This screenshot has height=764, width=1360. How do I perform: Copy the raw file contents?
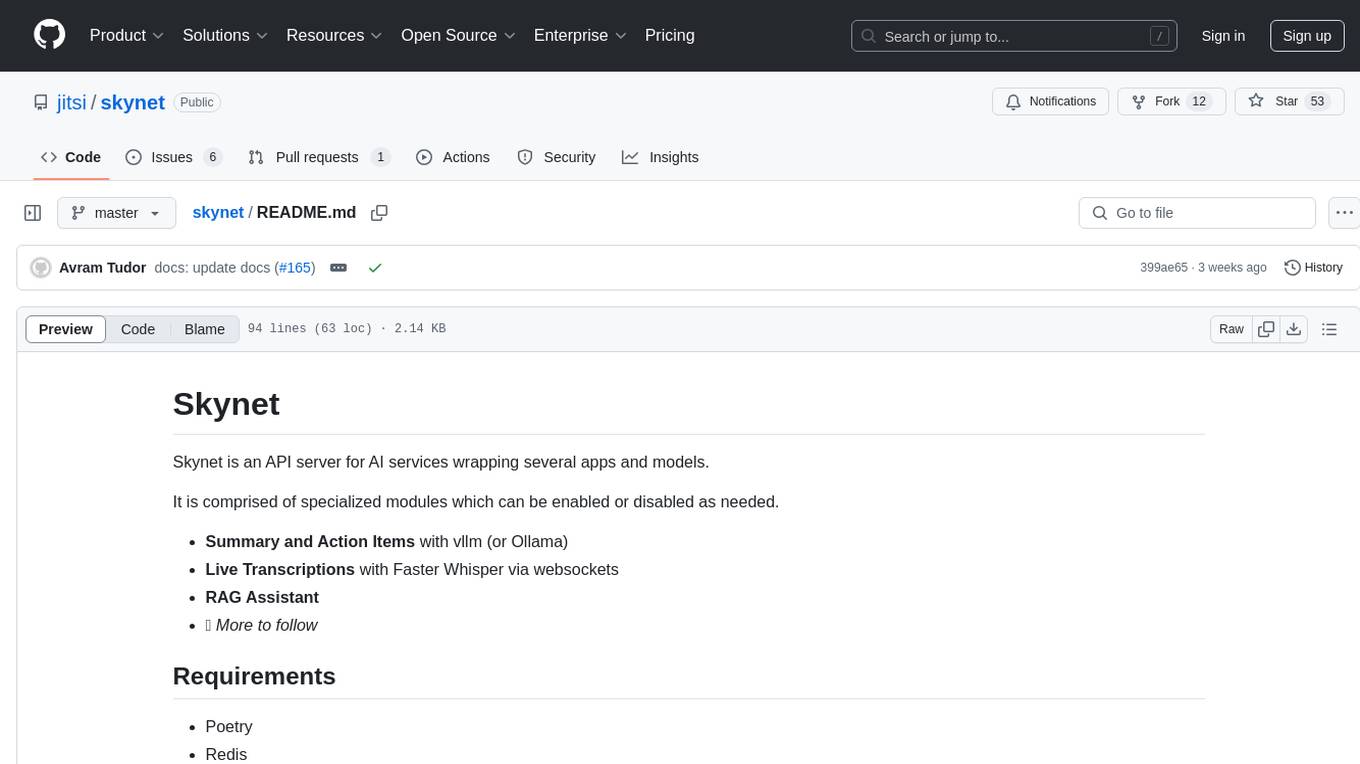(1267, 329)
